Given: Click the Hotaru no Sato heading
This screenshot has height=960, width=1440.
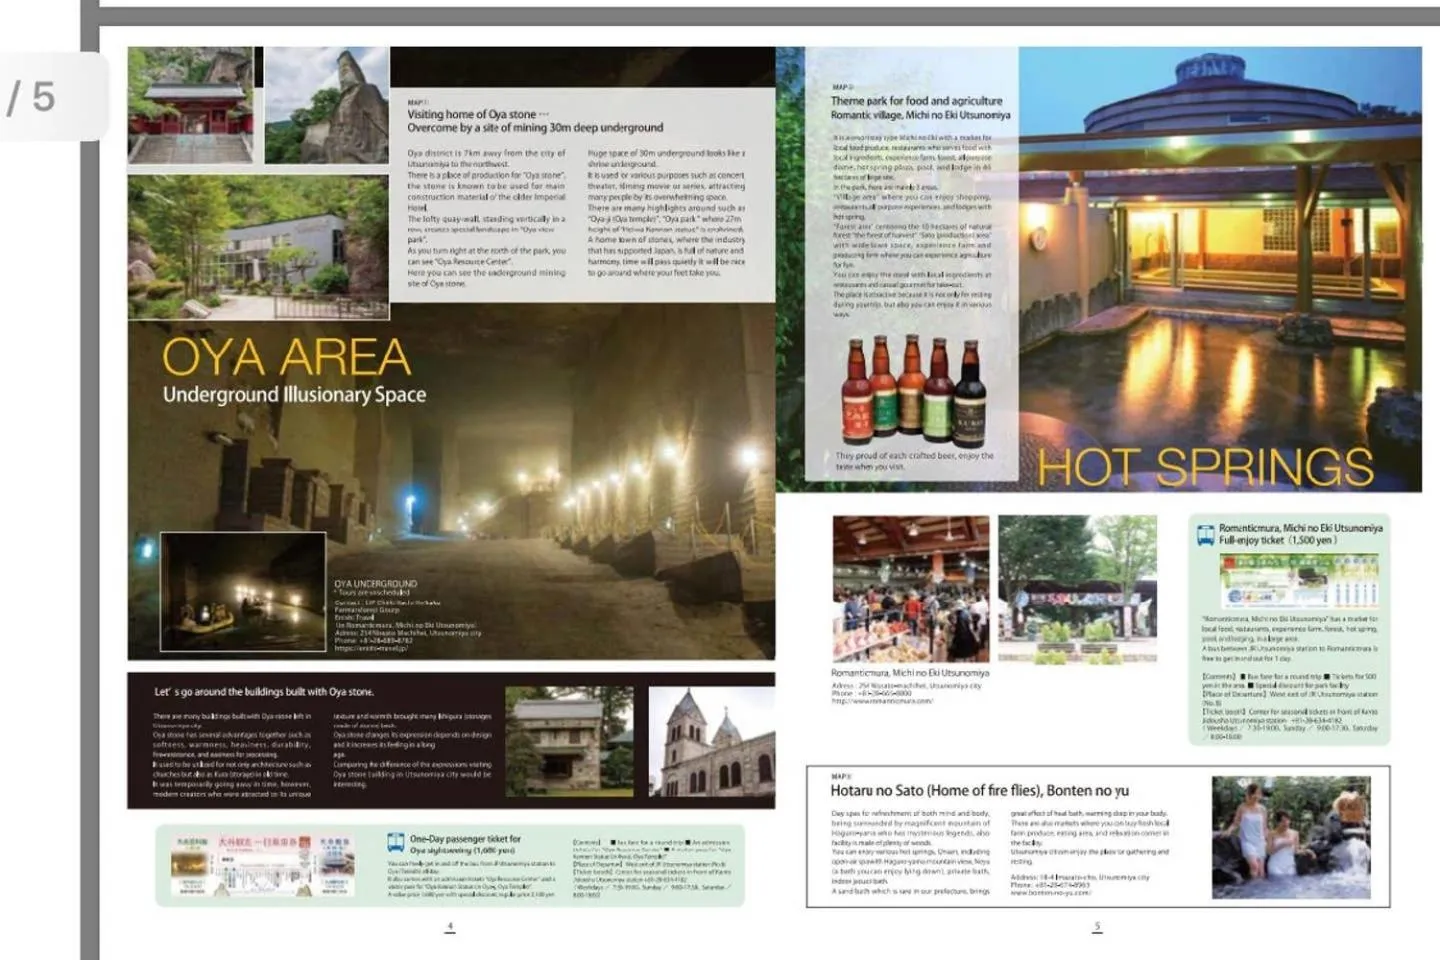Looking at the screenshot, I should click(x=978, y=790).
